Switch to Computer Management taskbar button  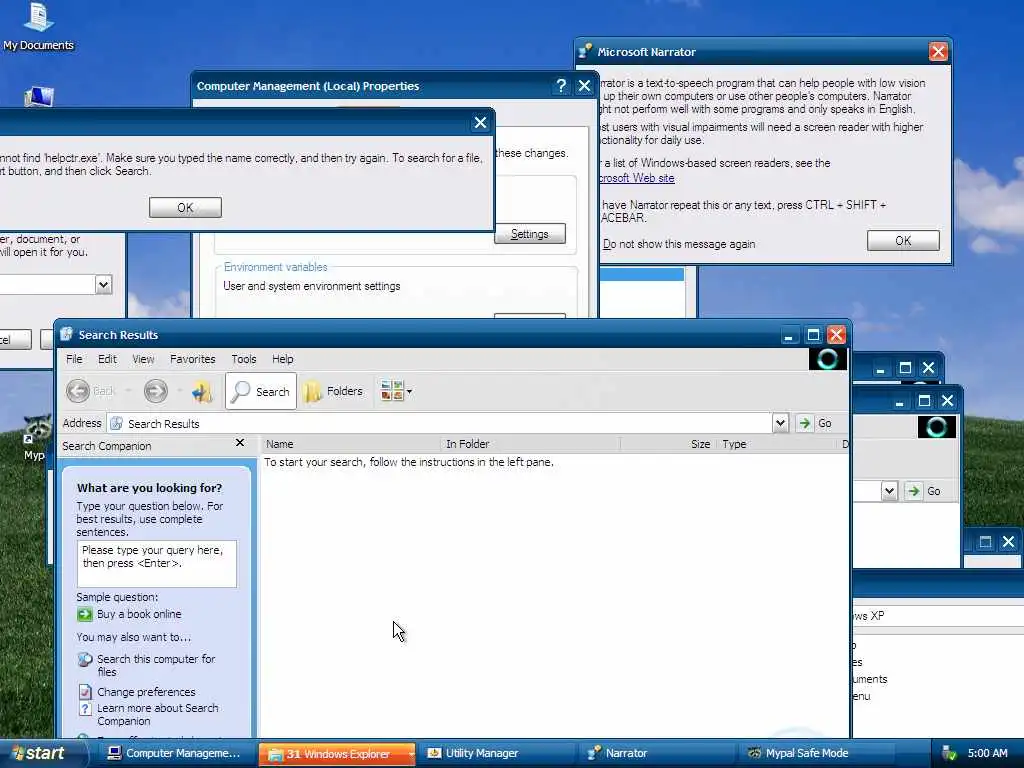click(174, 754)
